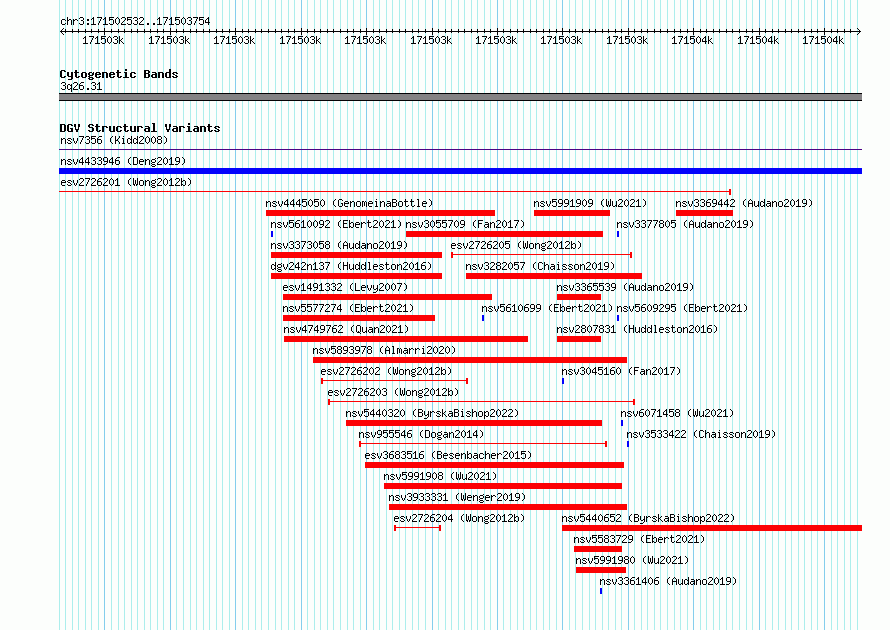Click the 3q26.31 cytogenetic band bar
890x630 pixels.
pyautogui.click(x=460, y=97)
